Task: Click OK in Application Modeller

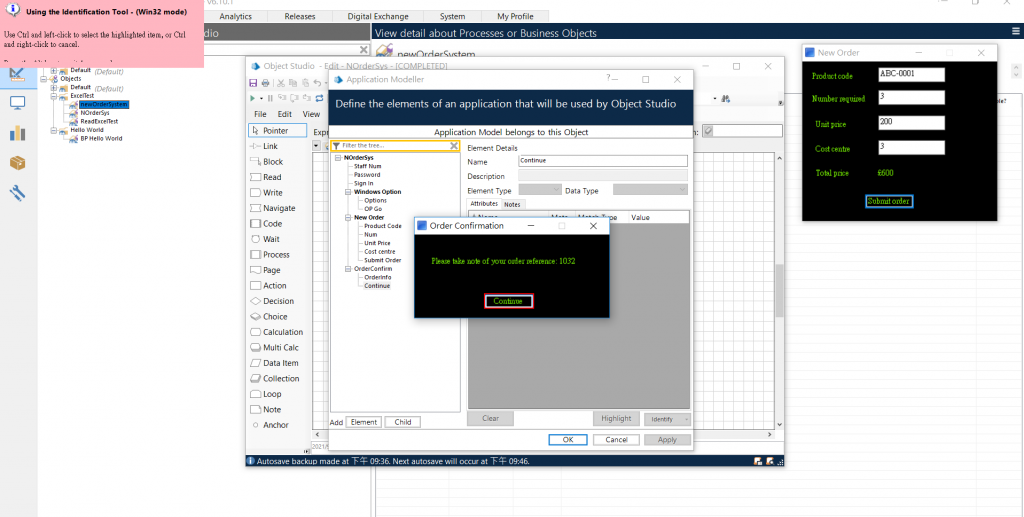Action: click(568, 439)
